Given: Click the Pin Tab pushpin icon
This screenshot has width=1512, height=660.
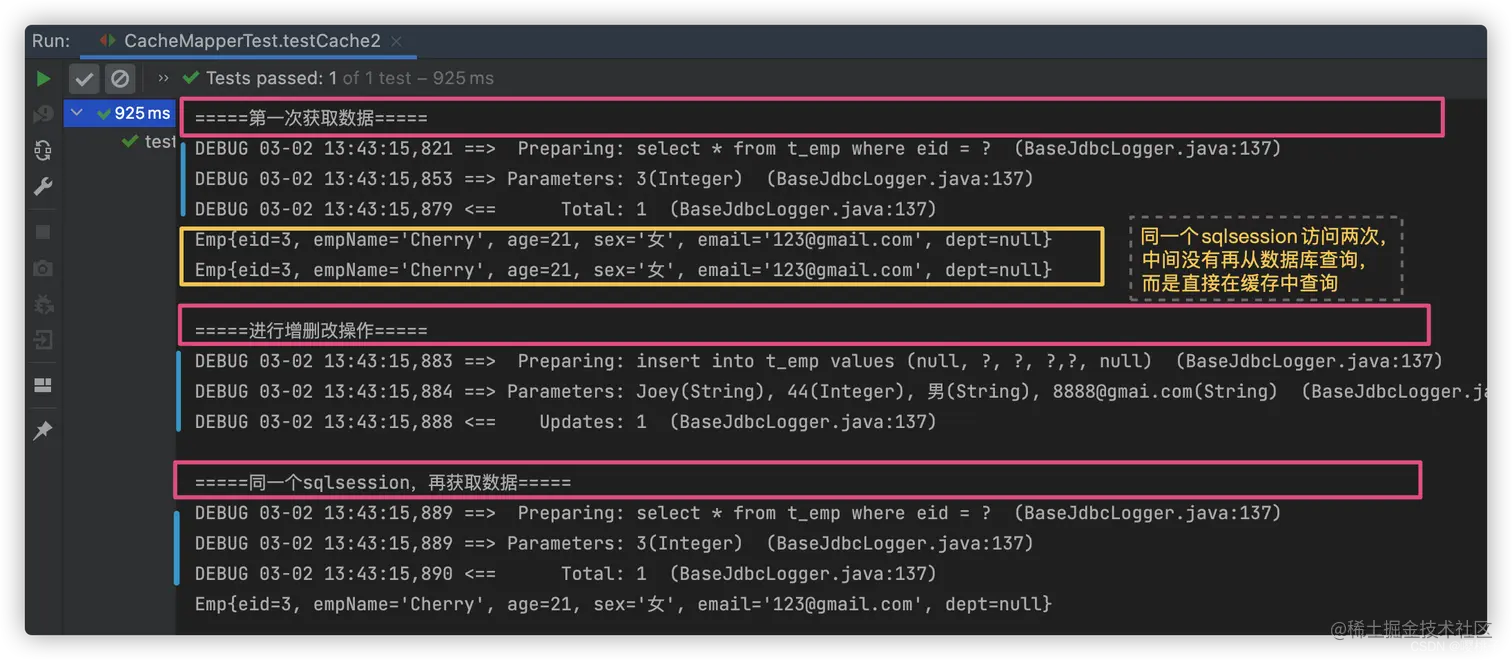Looking at the screenshot, I should click(43, 431).
